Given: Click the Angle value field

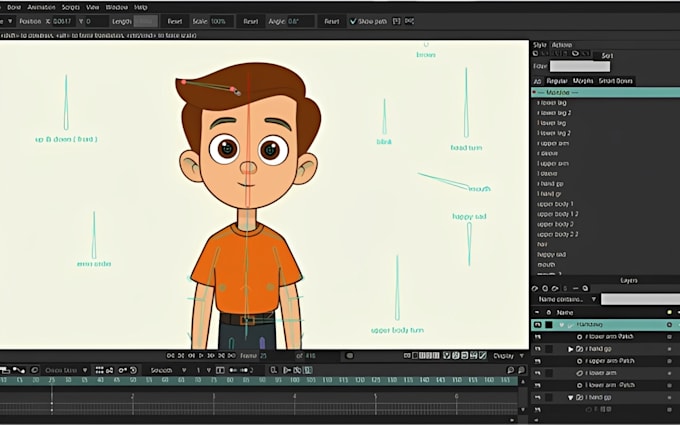Looking at the screenshot, I should [x=301, y=21].
